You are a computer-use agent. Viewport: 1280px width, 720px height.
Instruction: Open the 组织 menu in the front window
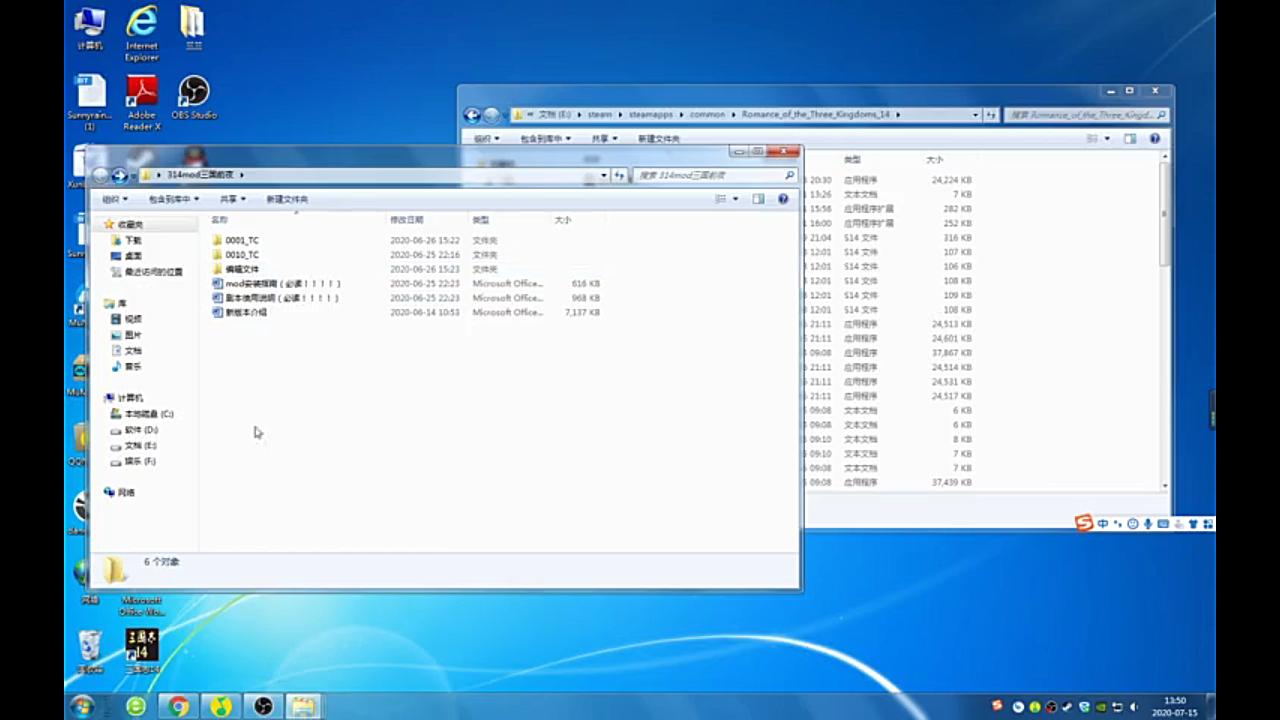114,199
